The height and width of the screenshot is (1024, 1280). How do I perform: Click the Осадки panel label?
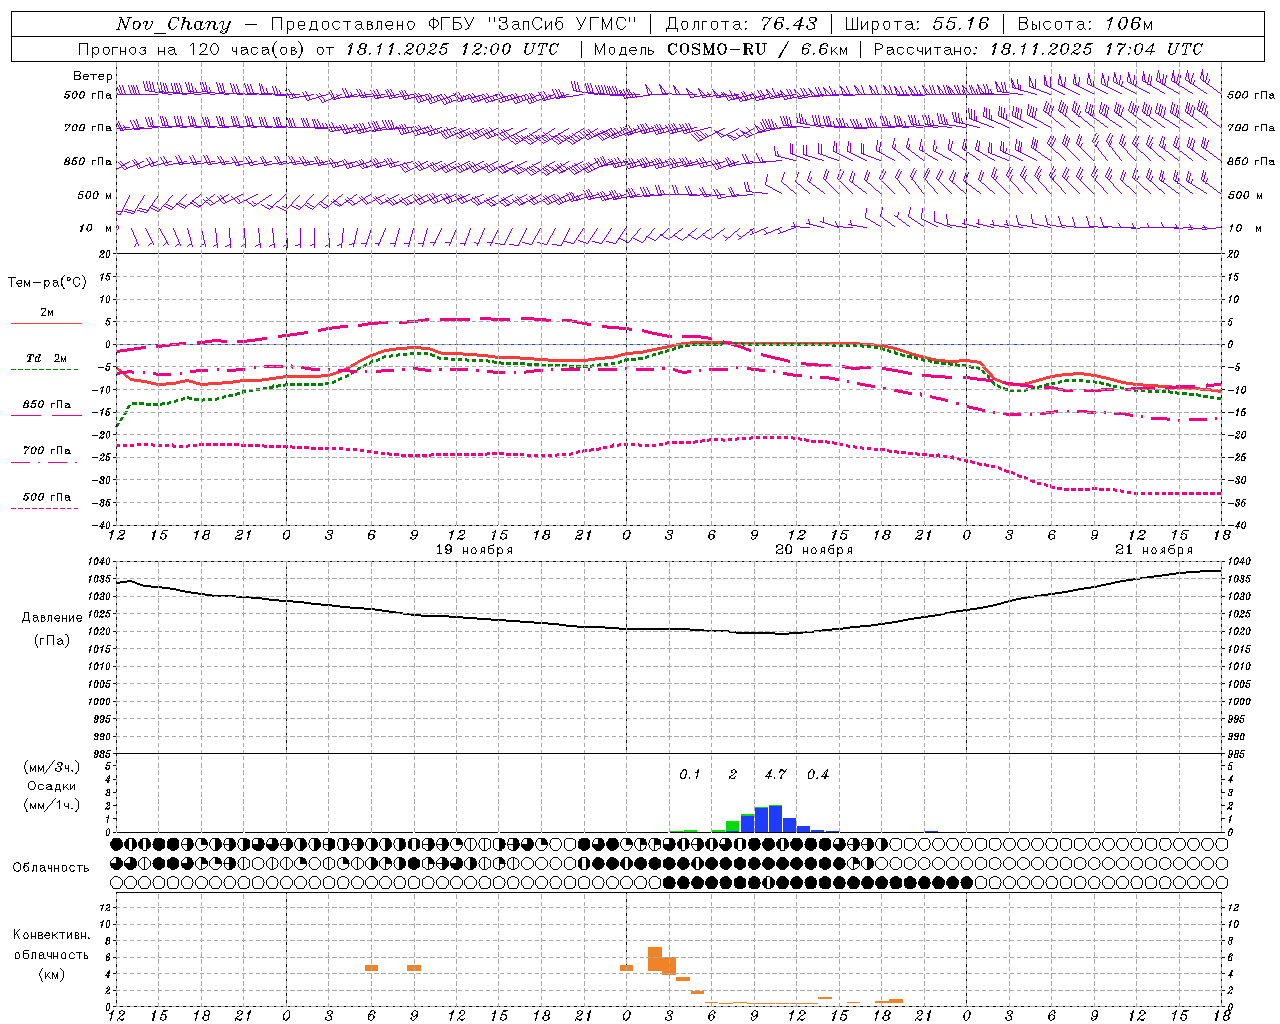pyautogui.click(x=52, y=786)
